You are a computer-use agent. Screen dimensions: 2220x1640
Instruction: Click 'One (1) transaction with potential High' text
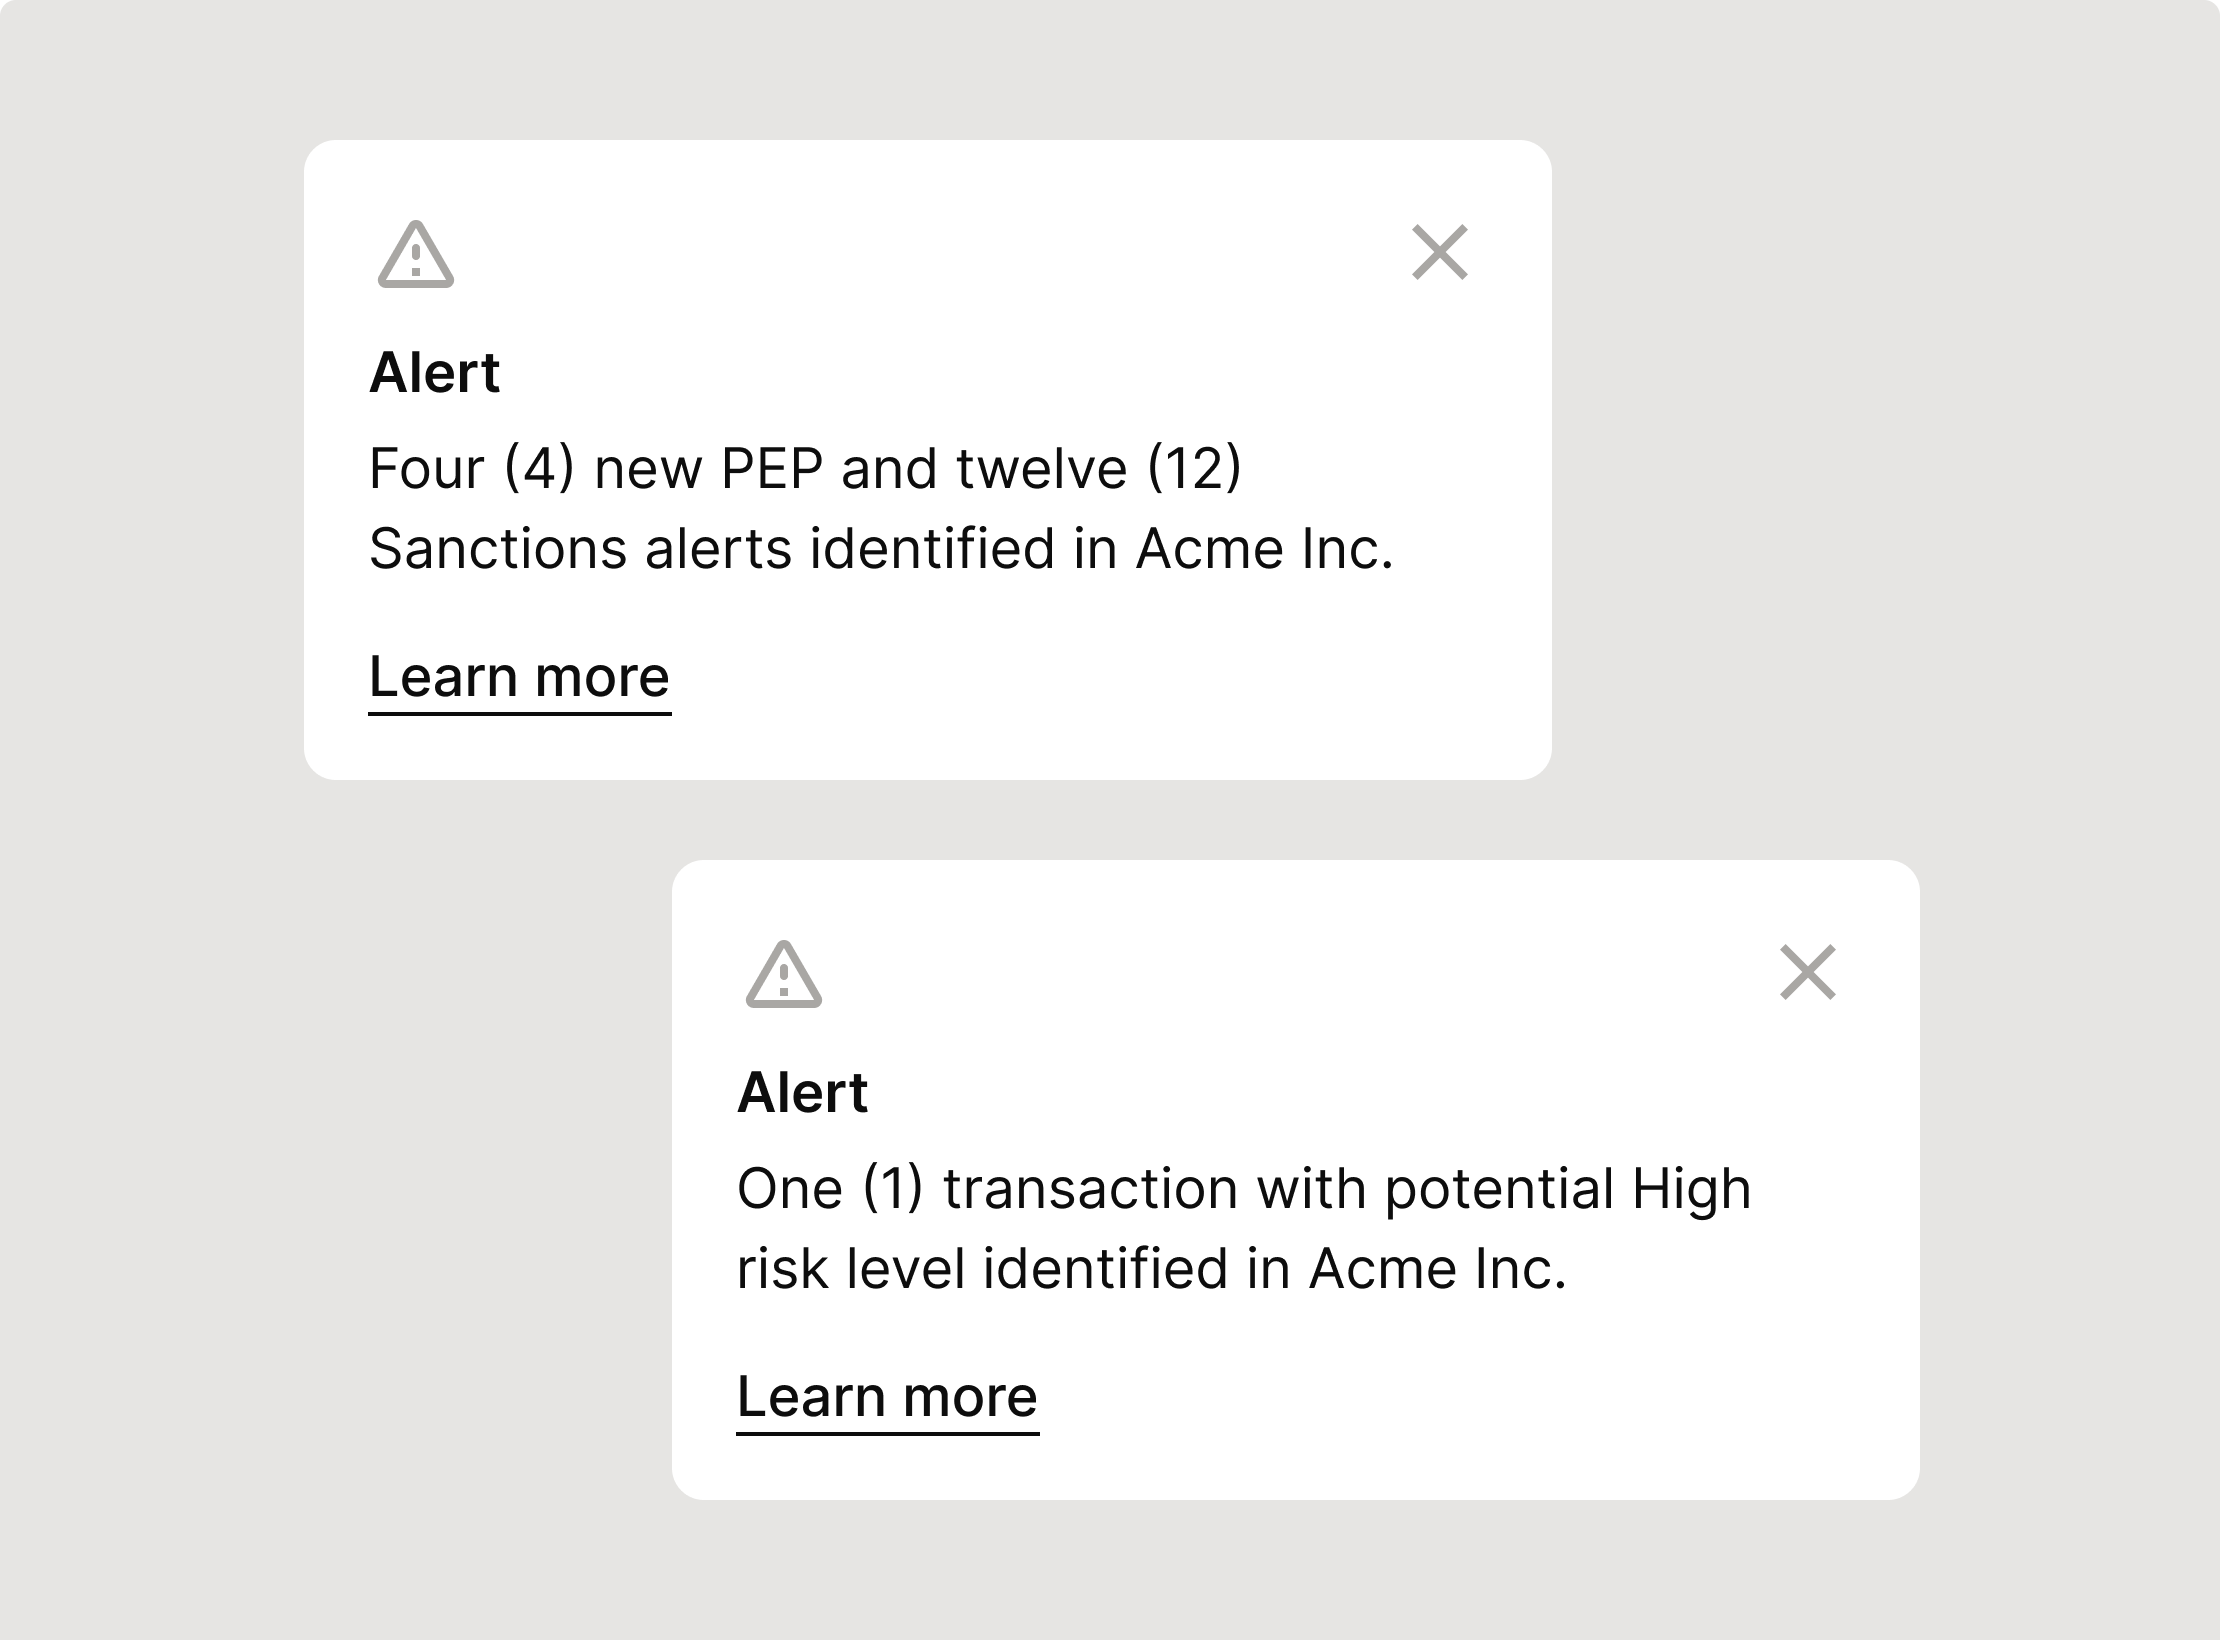[1244, 1188]
